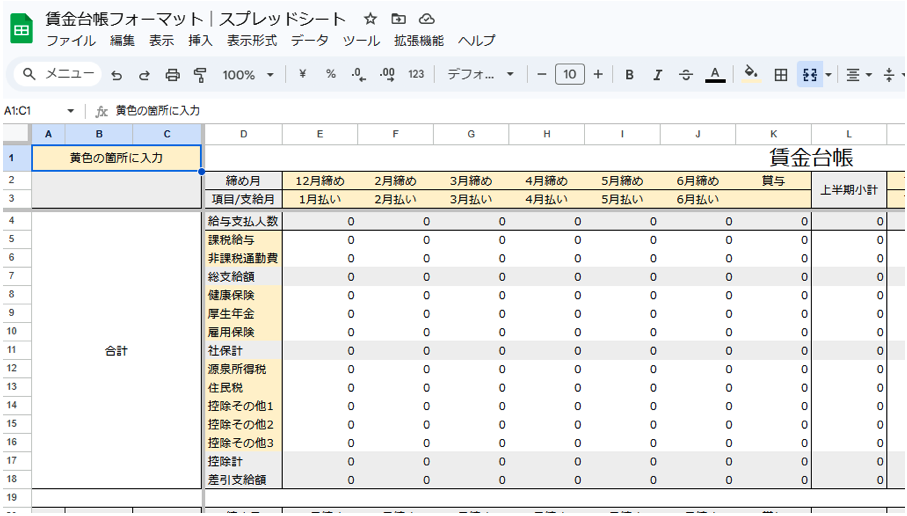Decrease font size with minus button
The image size is (907, 516).
point(541,74)
